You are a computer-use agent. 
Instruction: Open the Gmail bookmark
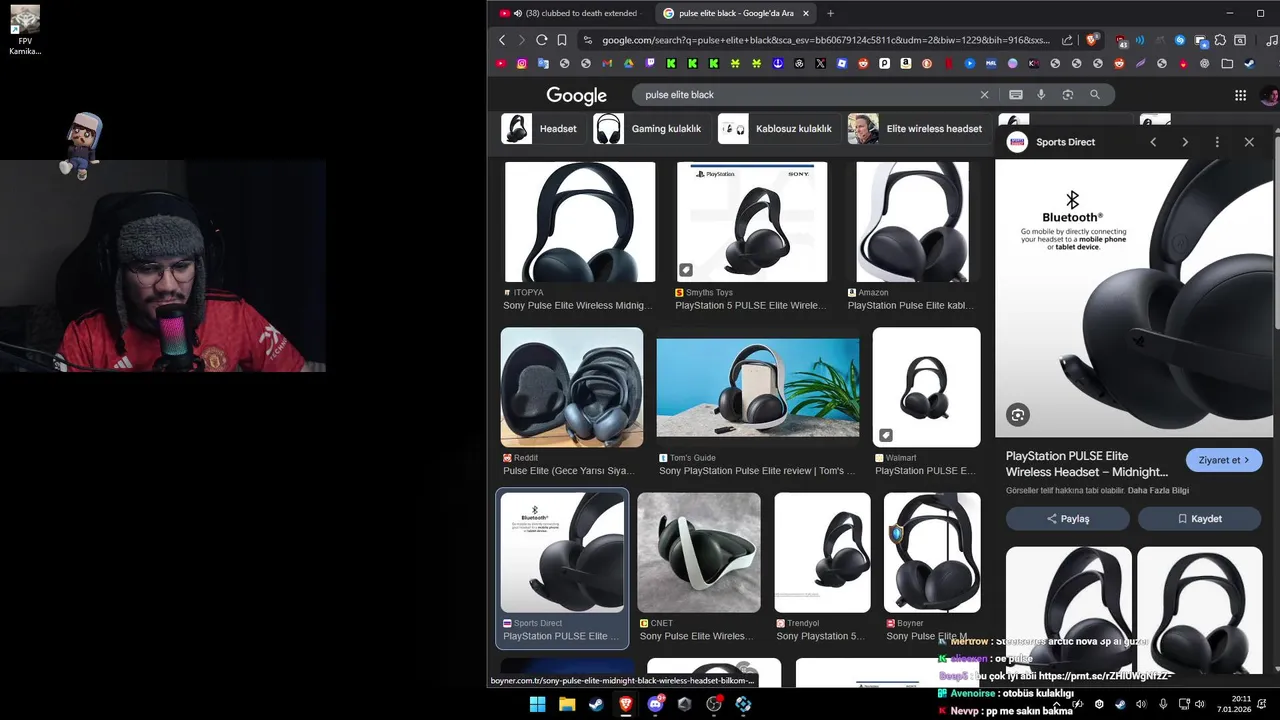607,63
